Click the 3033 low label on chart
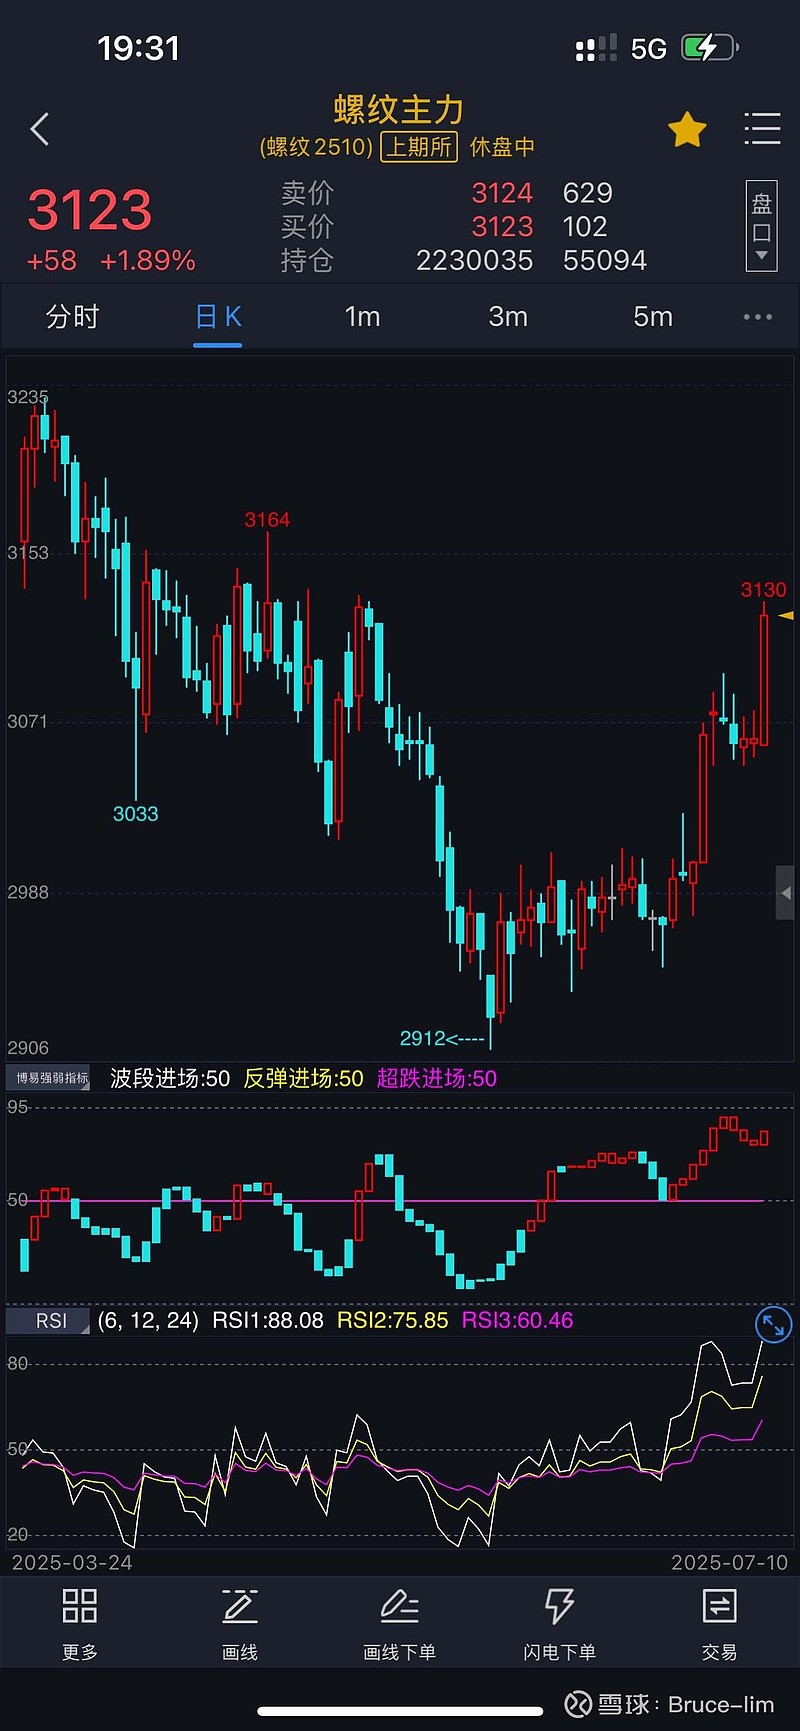The image size is (800, 1731). point(136,814)
